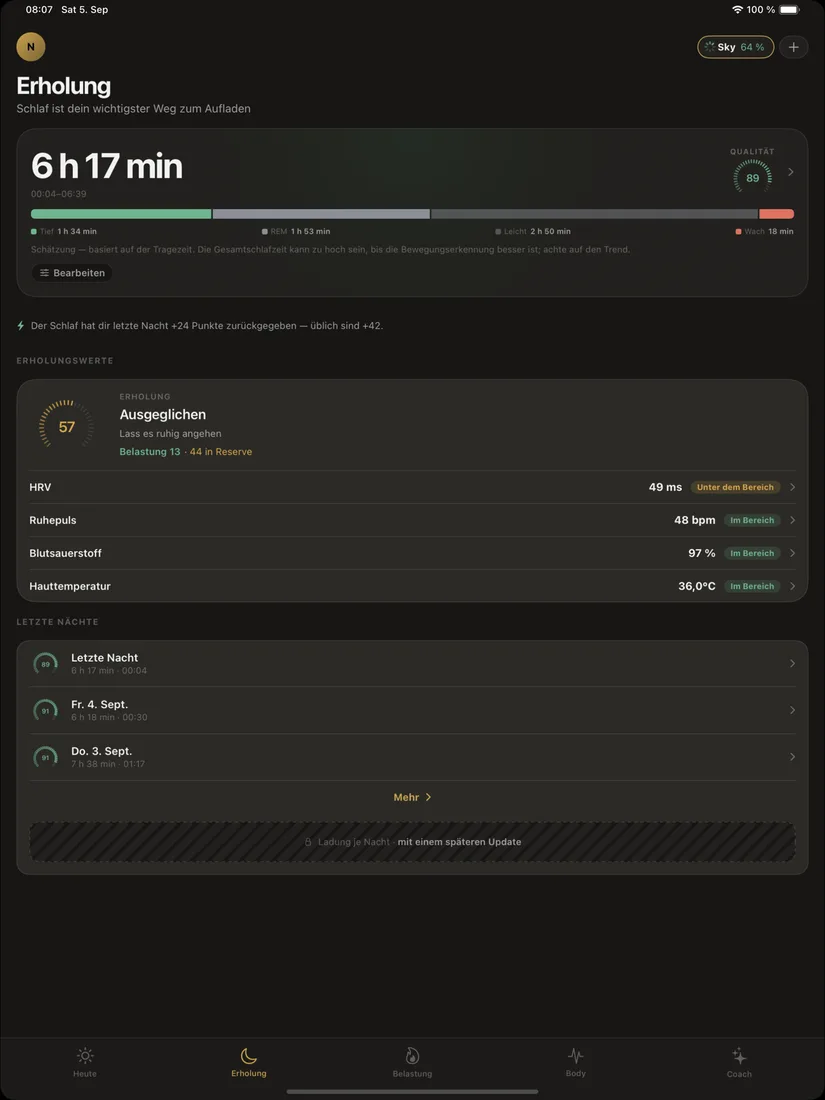Image resolution: width=825 pixels, height=1100 pixels.
Task: Tap the lightning bolt icon beside sleep points note
Action: point(21,326)
